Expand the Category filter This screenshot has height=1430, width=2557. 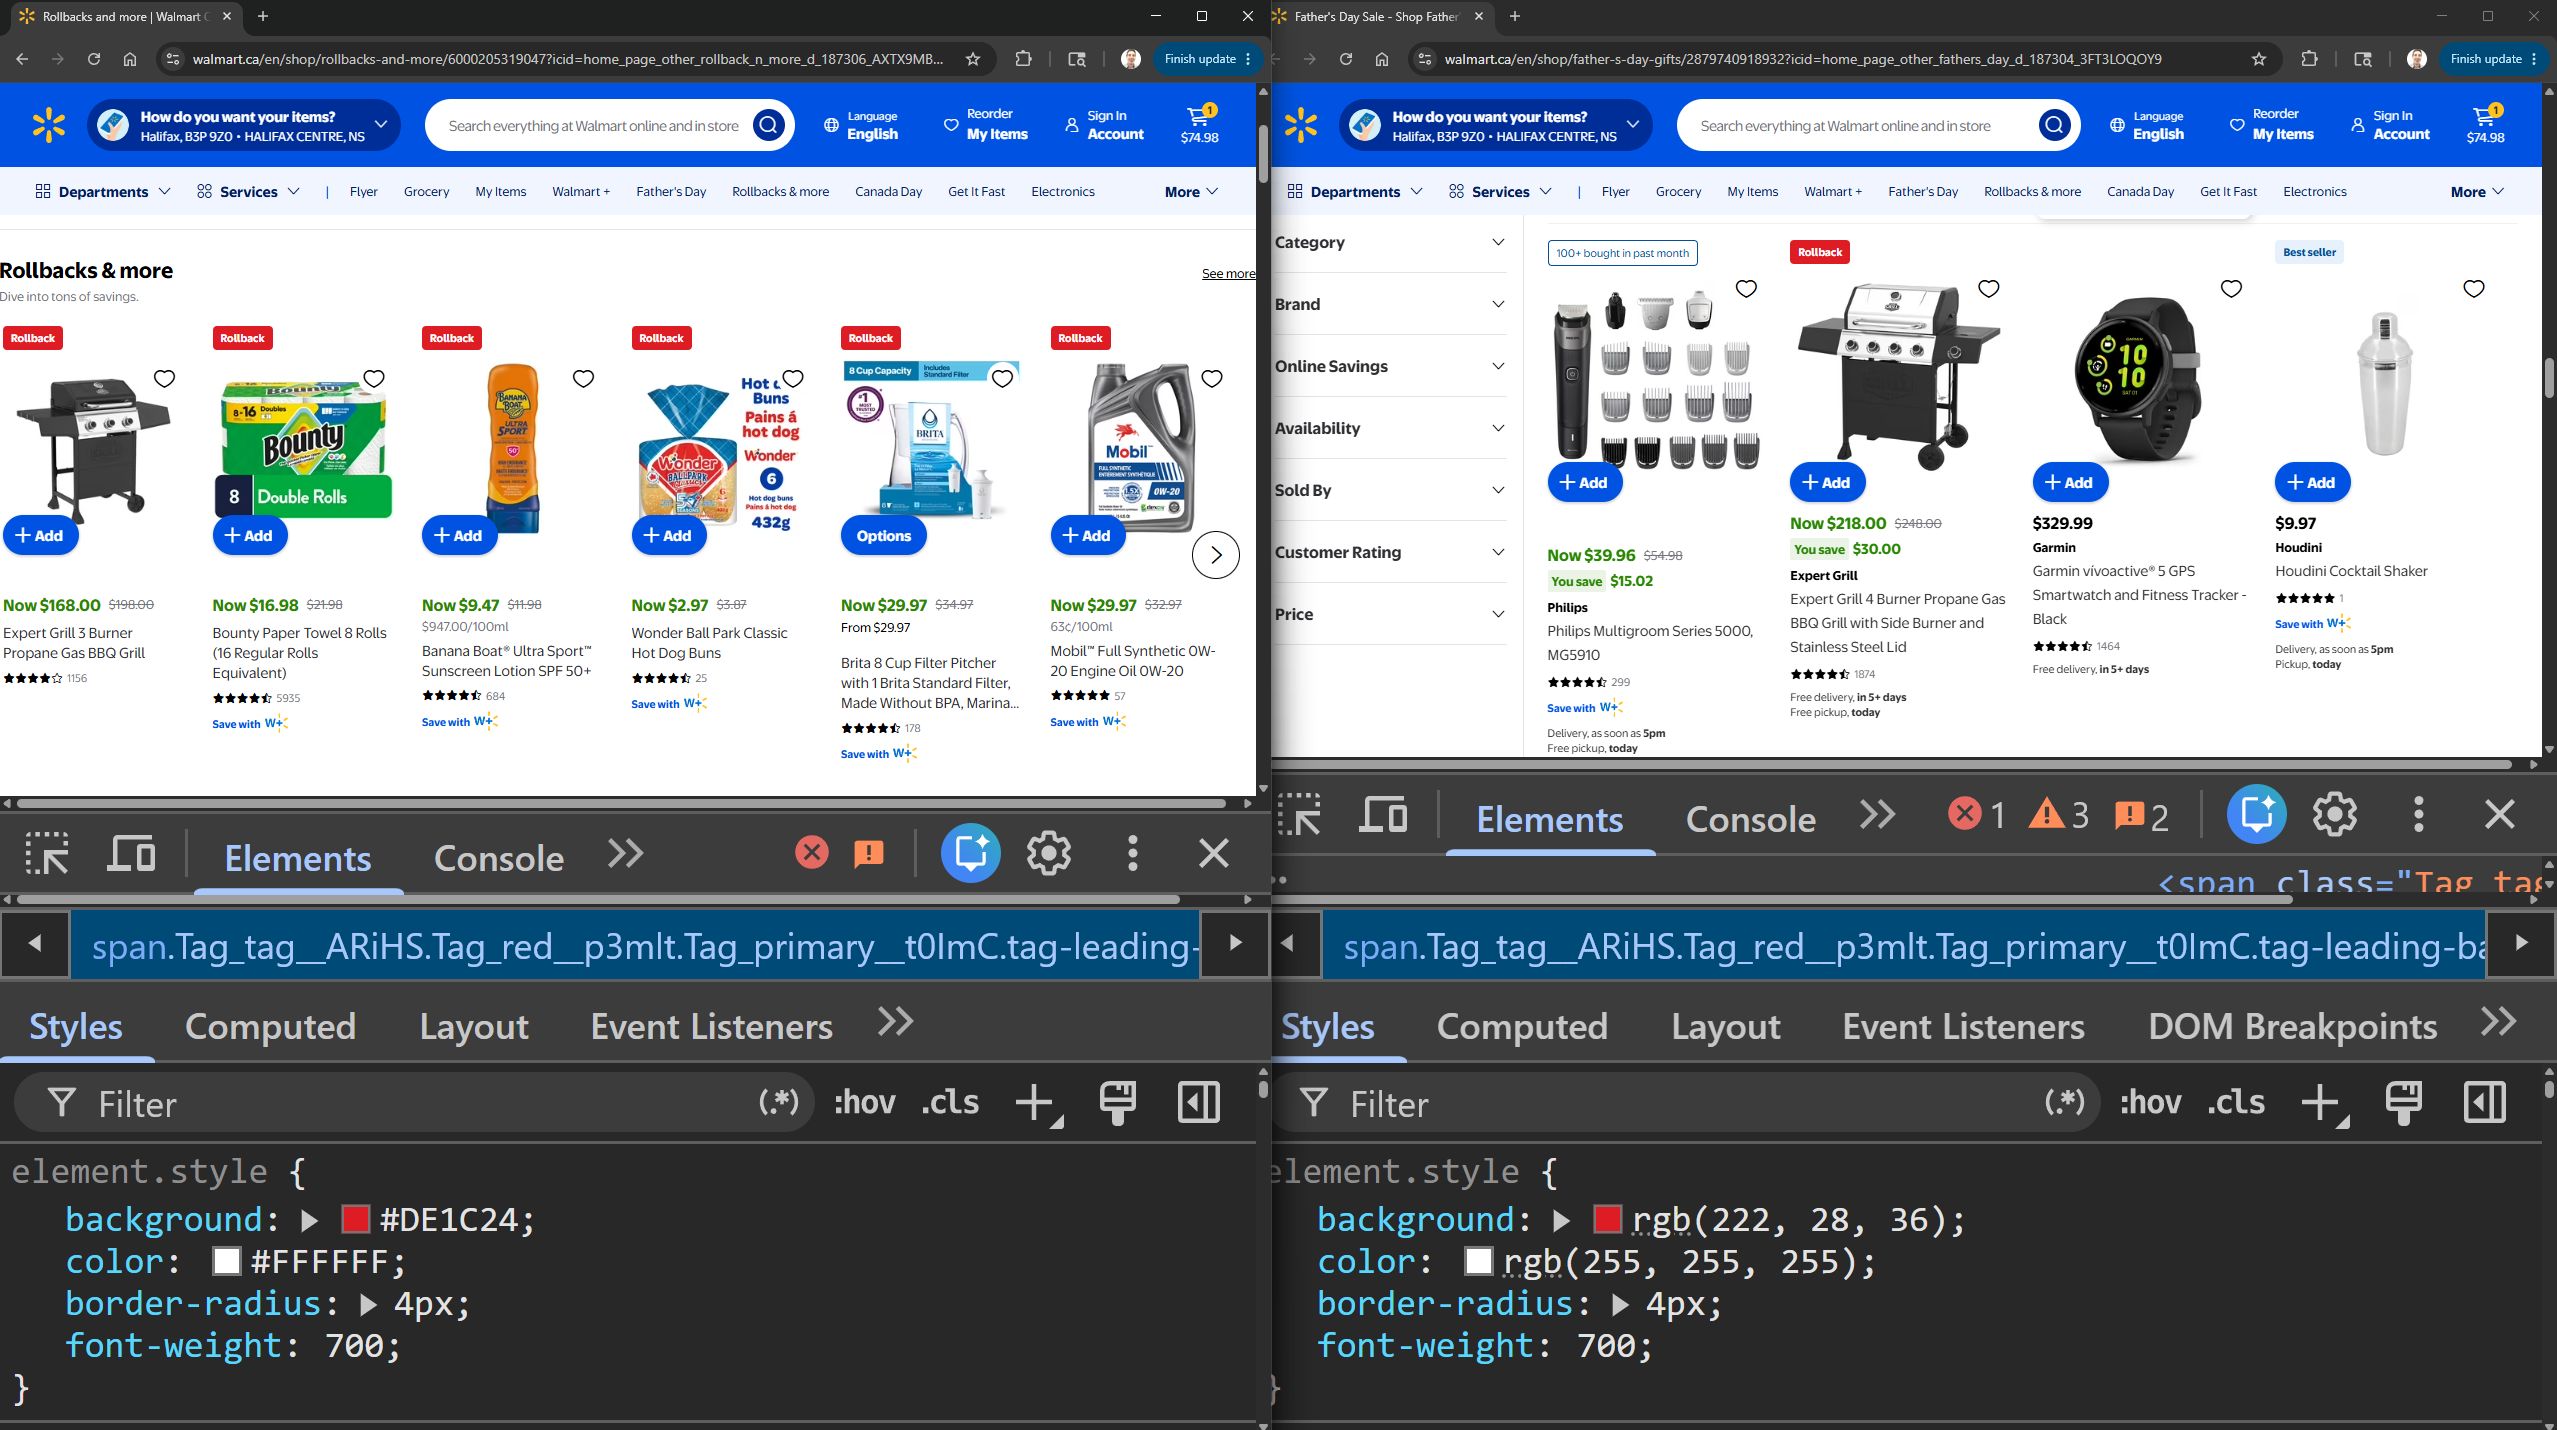pyautogui.click(x=1389, y=242)
